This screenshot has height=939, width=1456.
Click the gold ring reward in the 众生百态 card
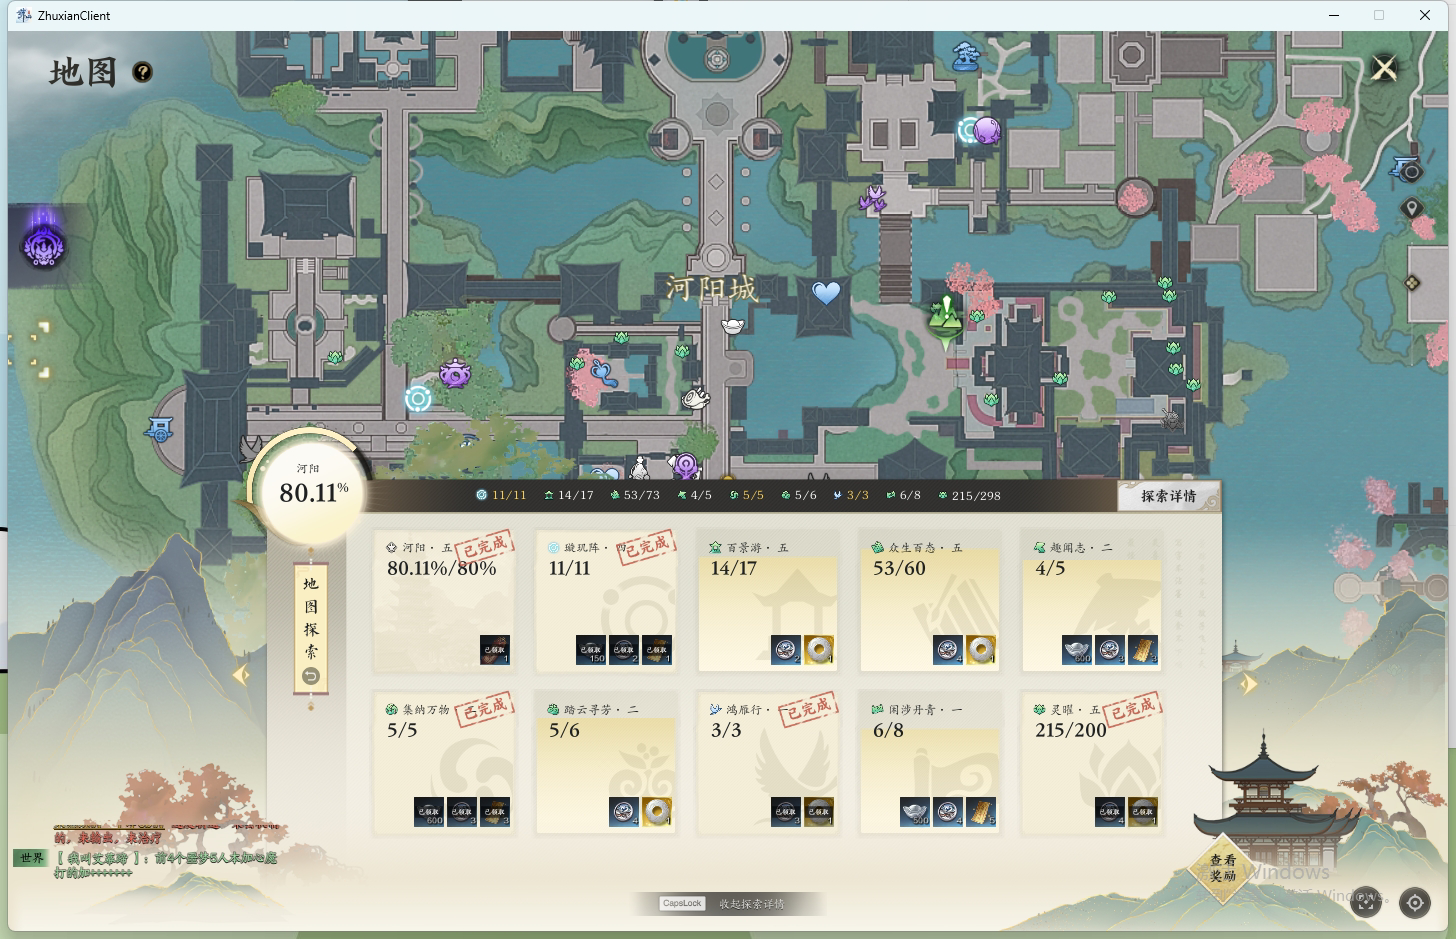tap(980, 650)
